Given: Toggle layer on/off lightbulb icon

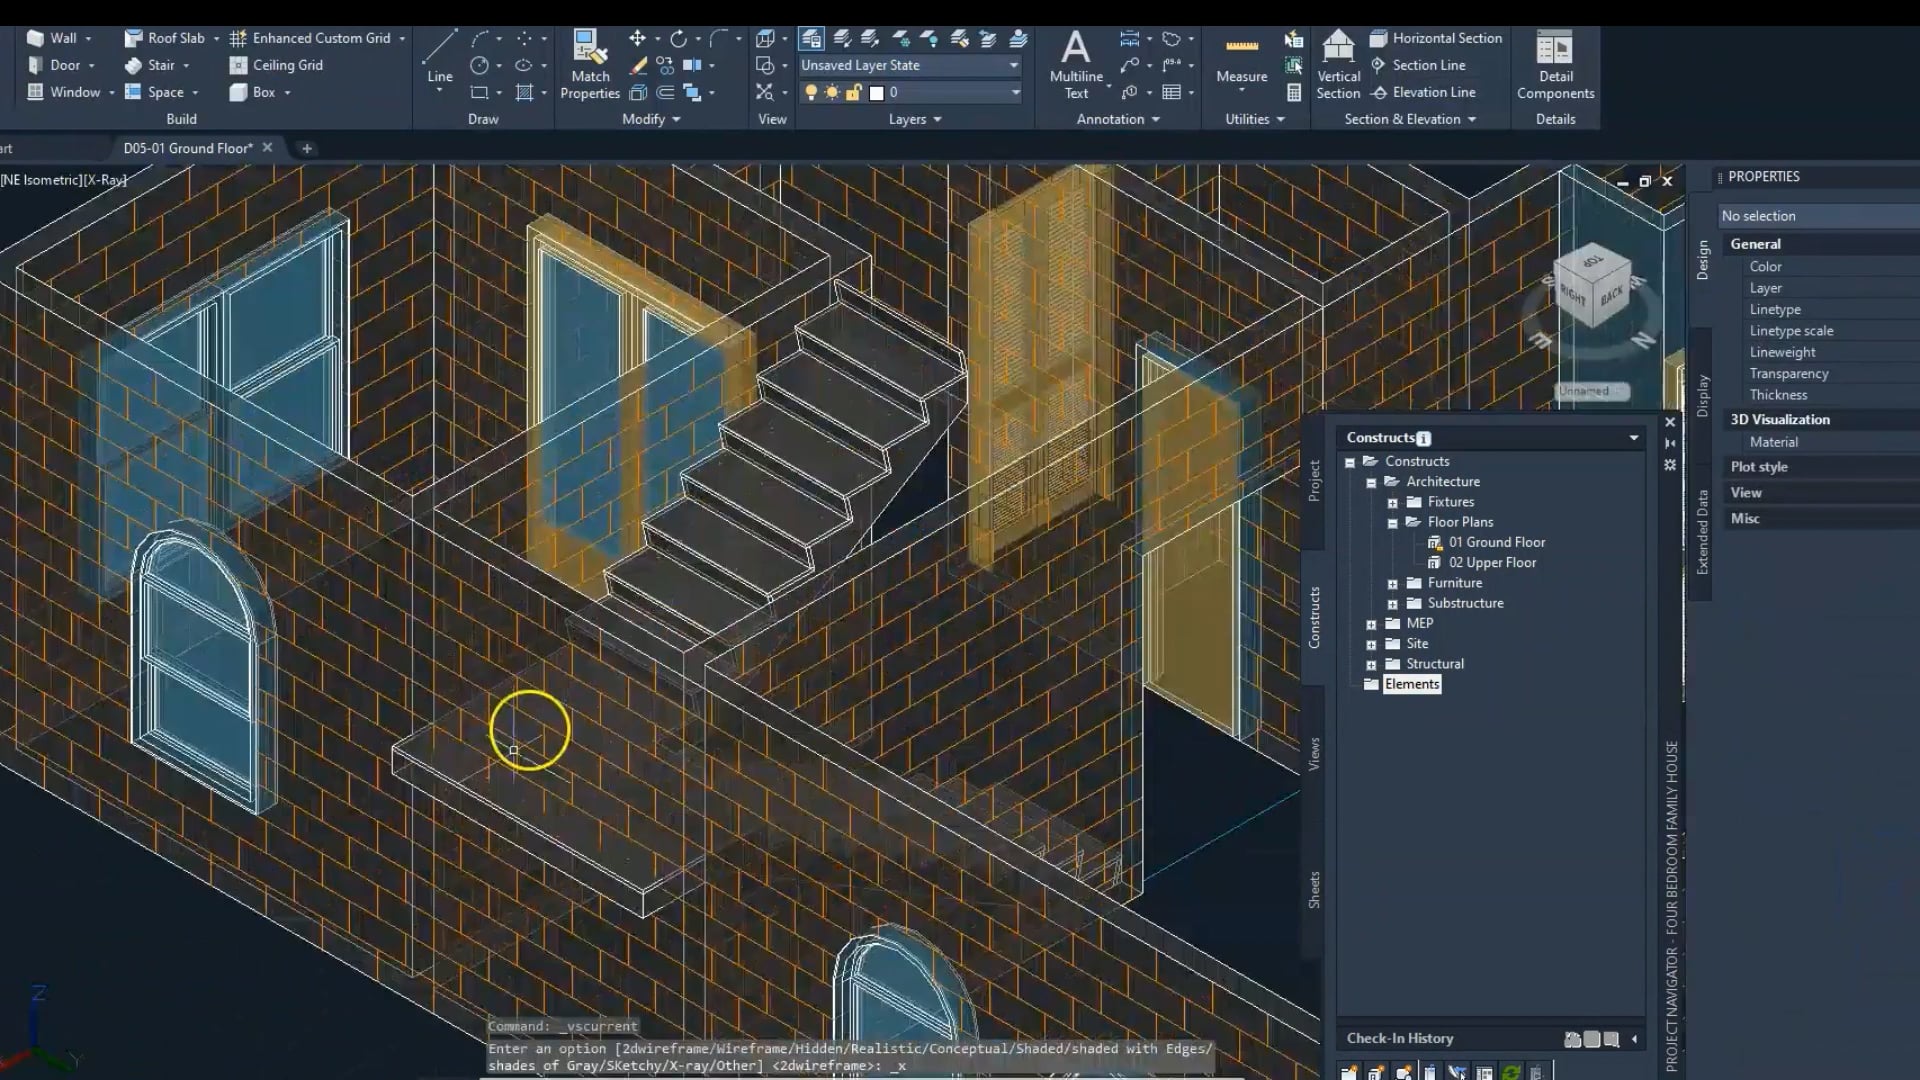Looking at the screenshot, I should coord(811,92).
